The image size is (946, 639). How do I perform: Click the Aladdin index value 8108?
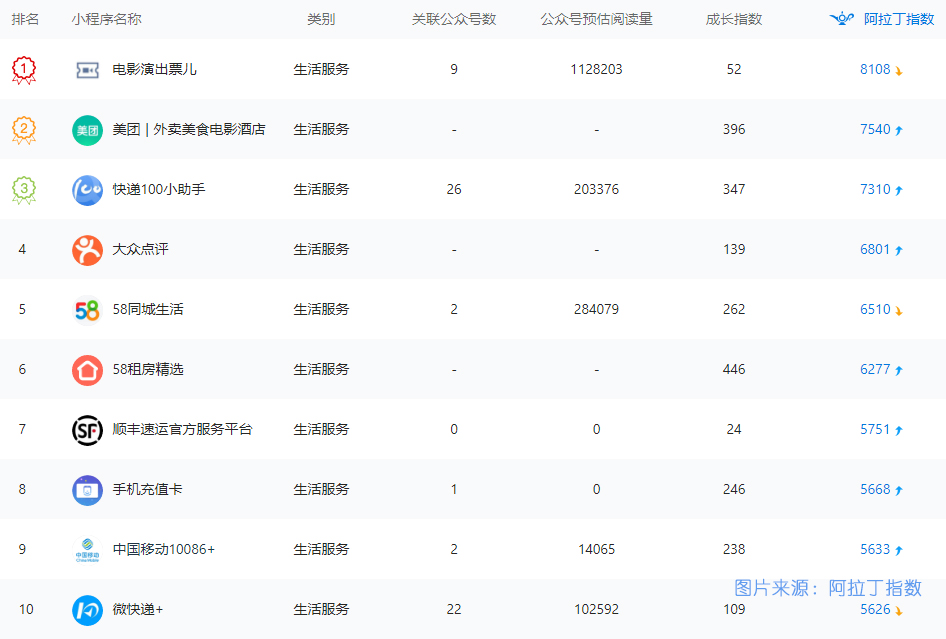(x=875, y=69)
